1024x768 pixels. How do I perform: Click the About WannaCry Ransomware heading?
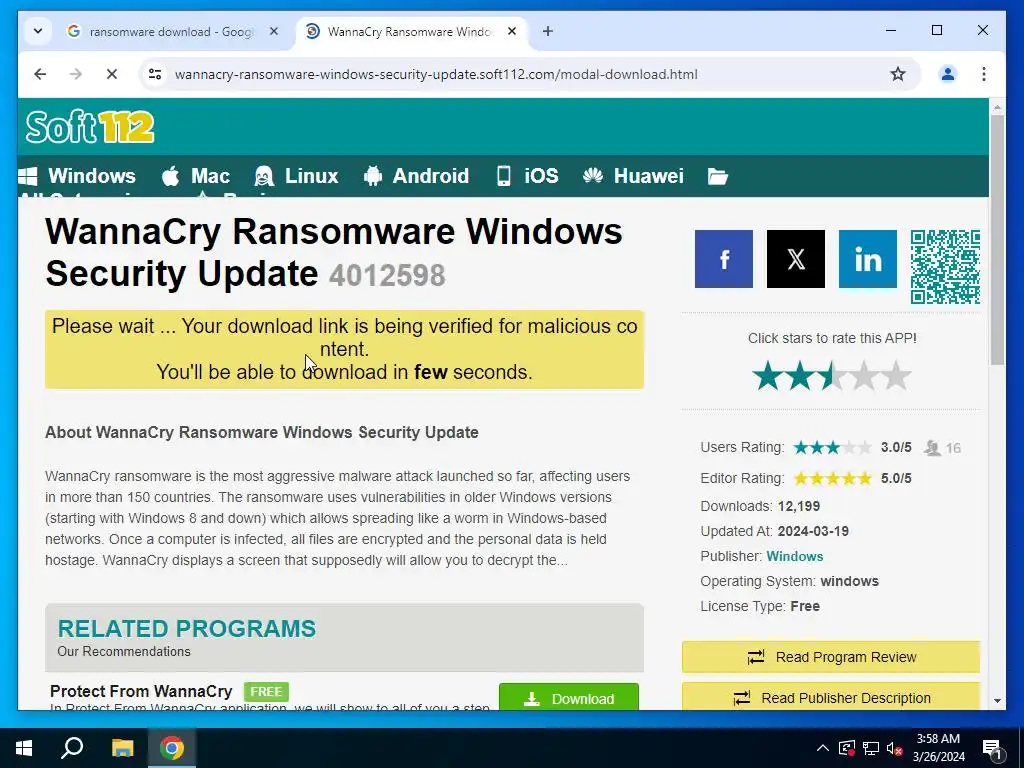(x=262, y=432)
